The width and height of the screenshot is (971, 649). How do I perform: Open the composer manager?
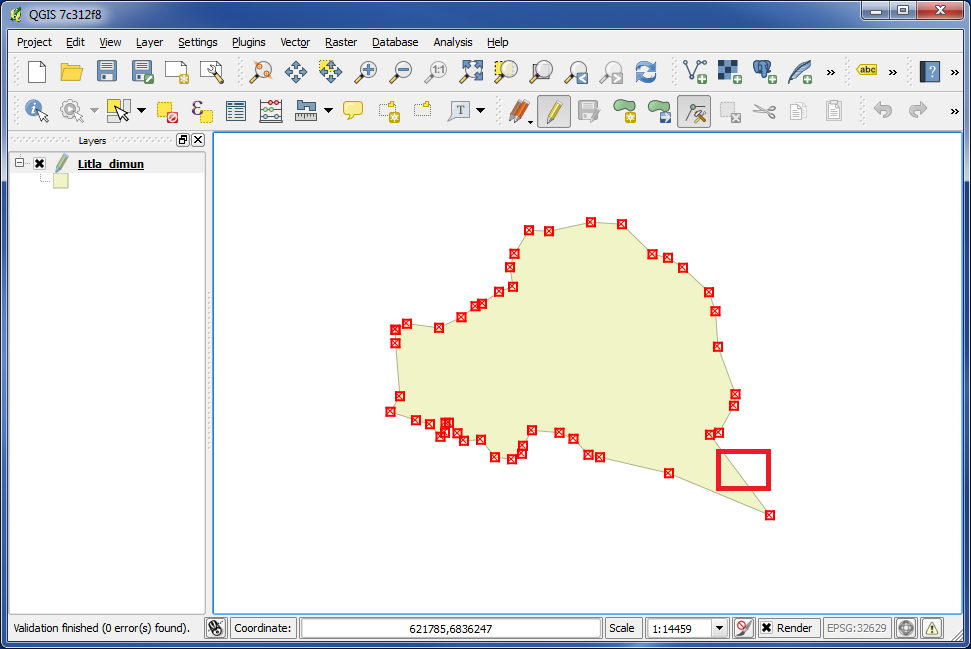coord(212,72)
